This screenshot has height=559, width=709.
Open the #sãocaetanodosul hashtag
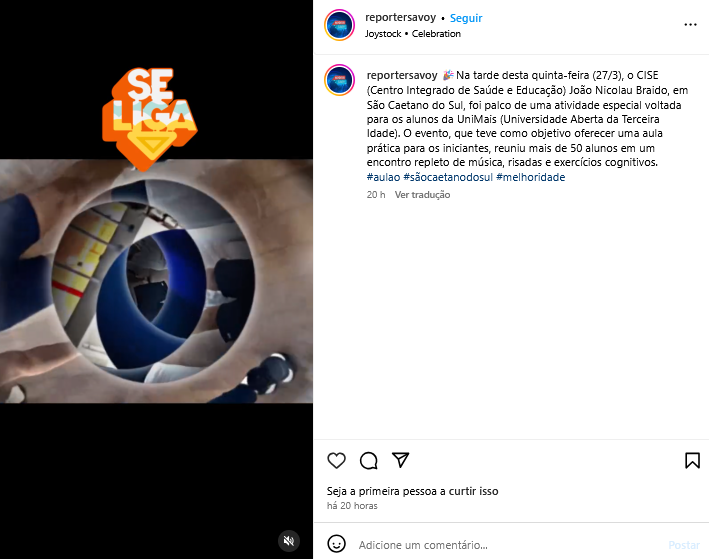(x=448, y=177)
